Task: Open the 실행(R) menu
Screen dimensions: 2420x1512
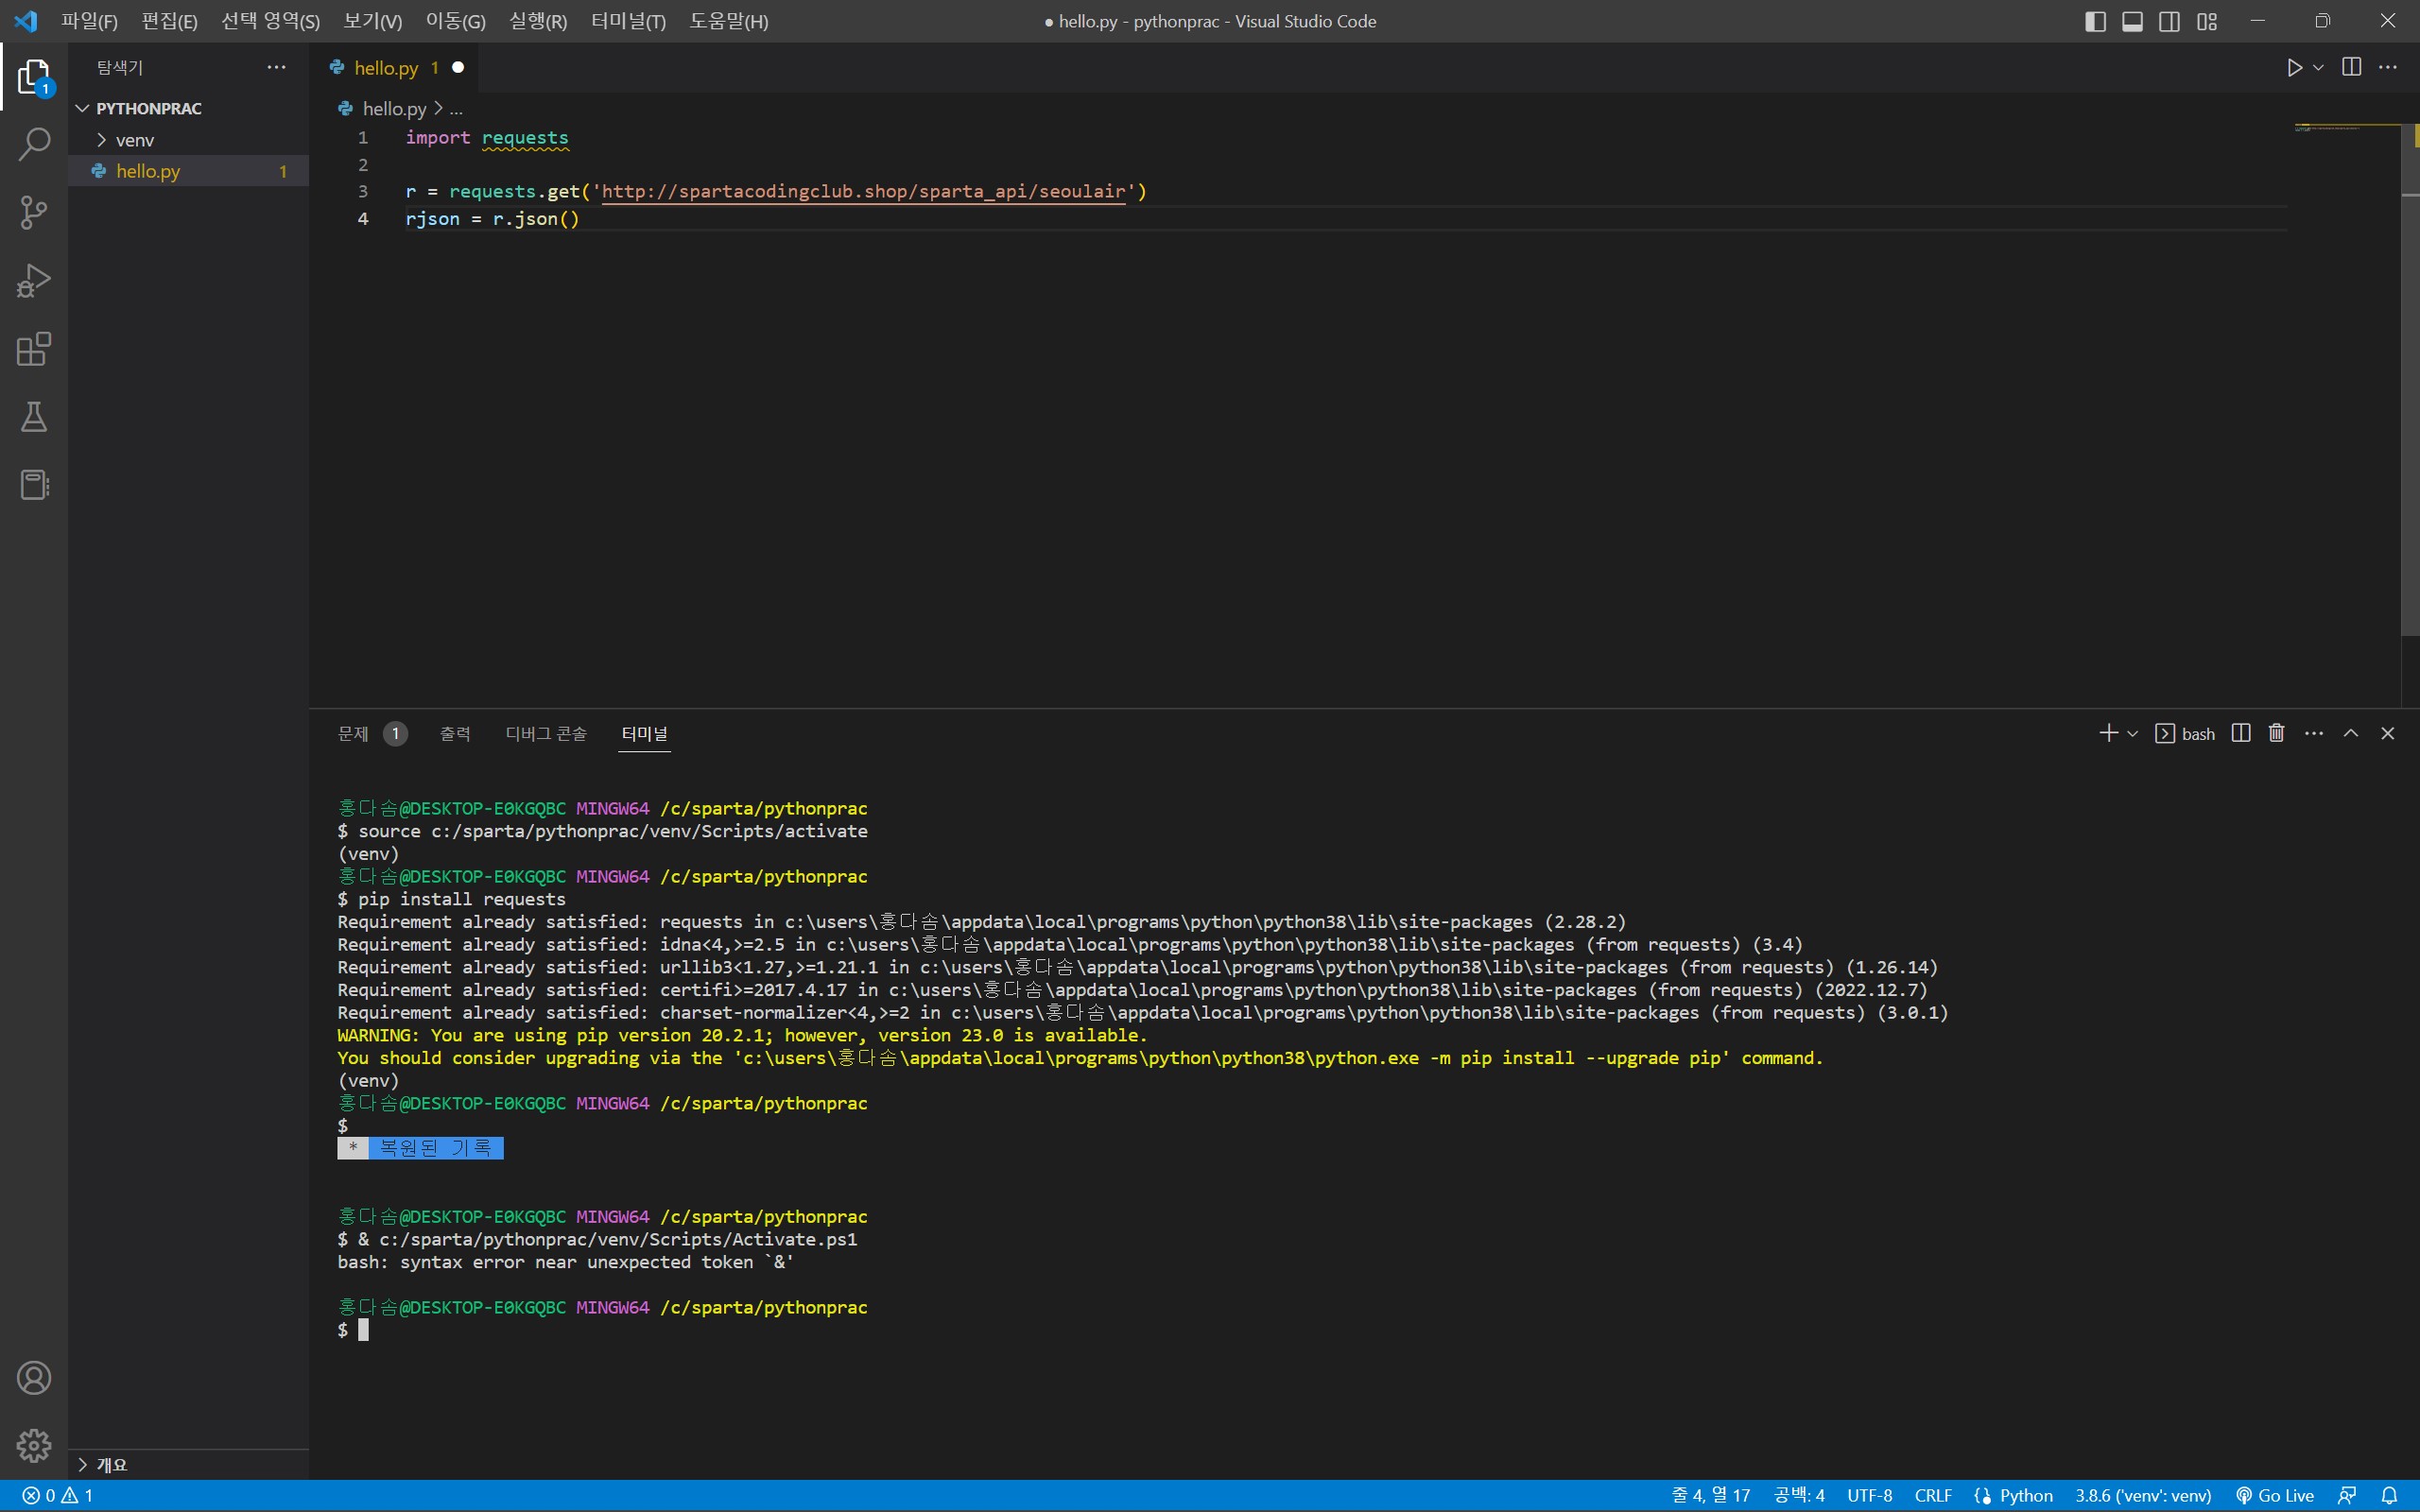Action: (x=537, y=21)
